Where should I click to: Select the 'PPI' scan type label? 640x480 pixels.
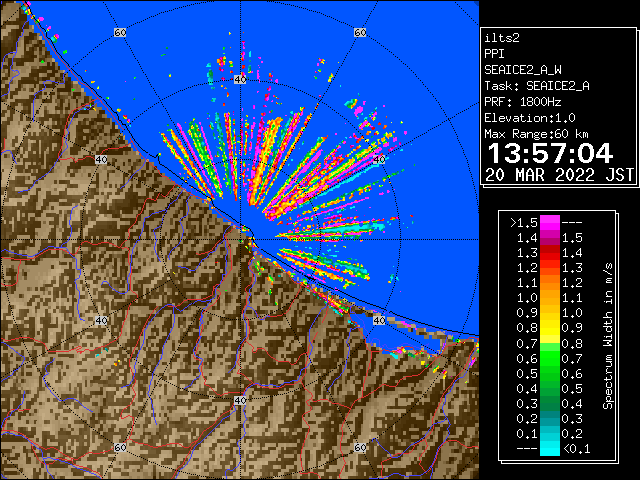(x=494, y=54)
